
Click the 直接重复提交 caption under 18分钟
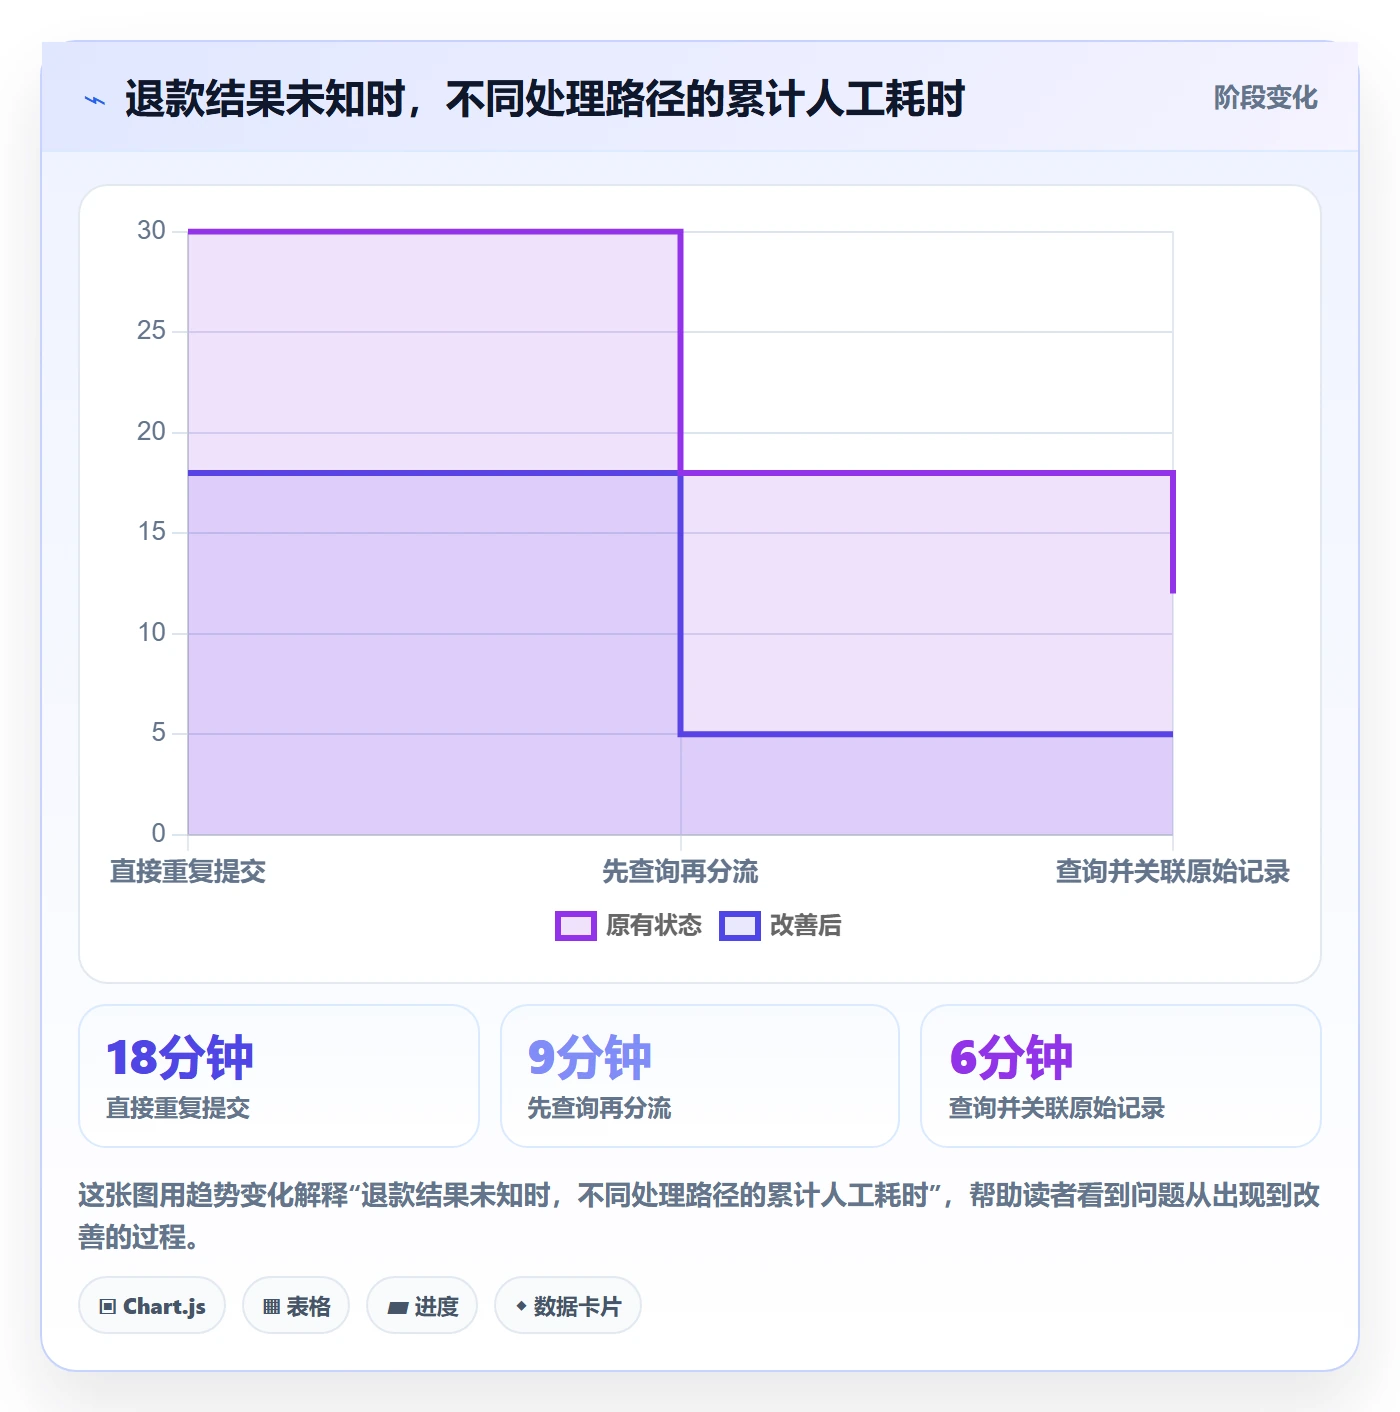tap(178, 1108)
